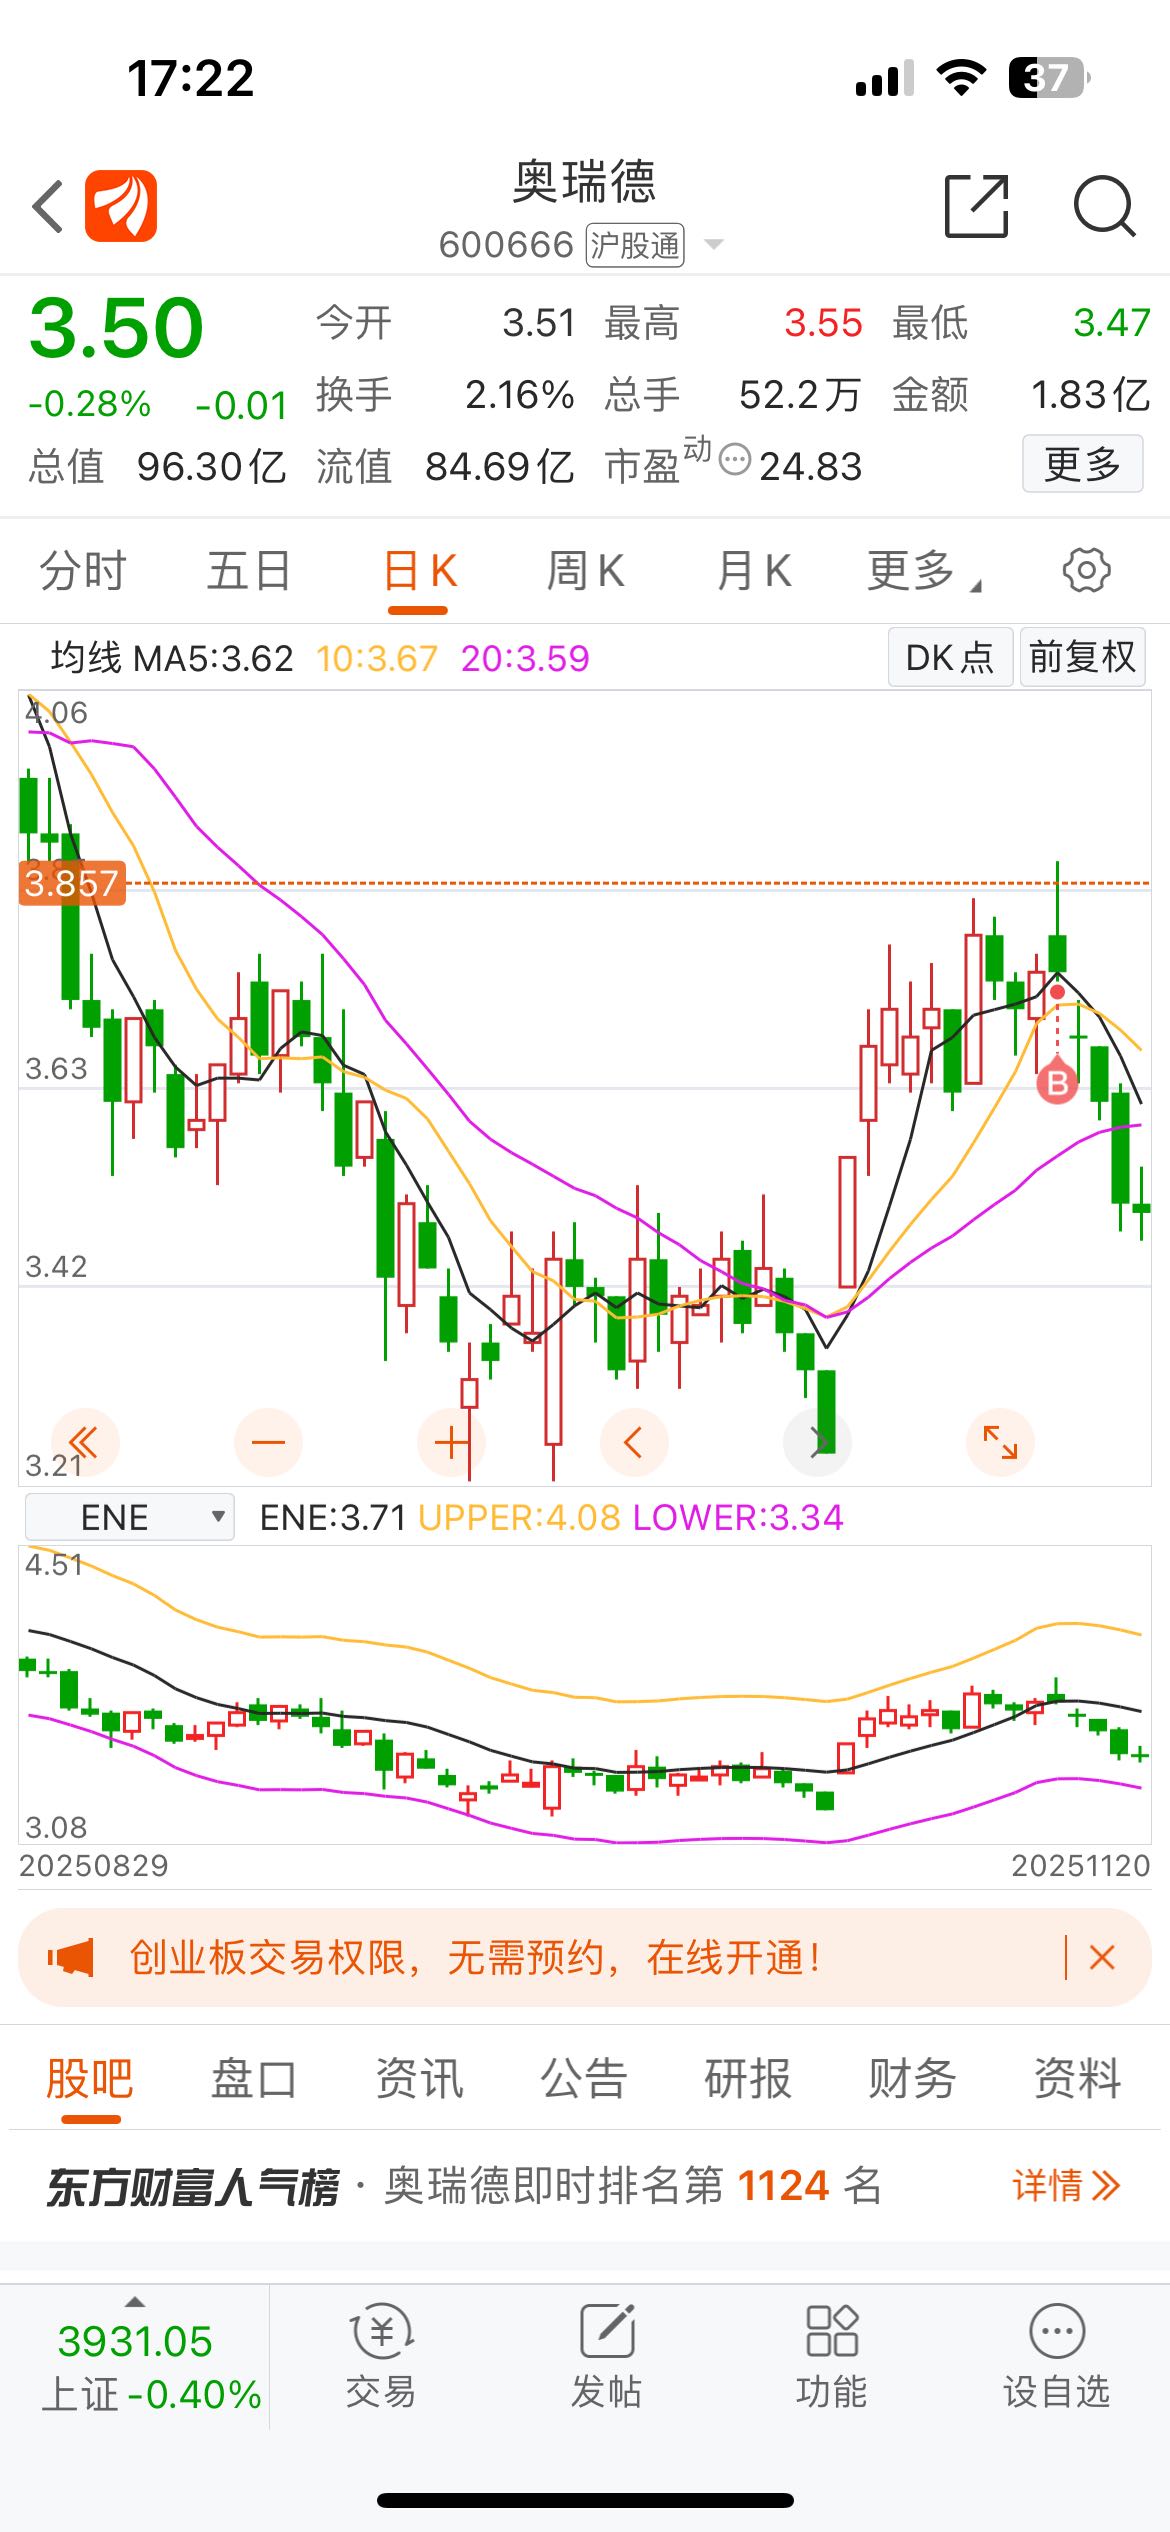This screenshot has height=2532, width=1170.
Task: Tap the red B buy marker
Action: [1057, 1083]
